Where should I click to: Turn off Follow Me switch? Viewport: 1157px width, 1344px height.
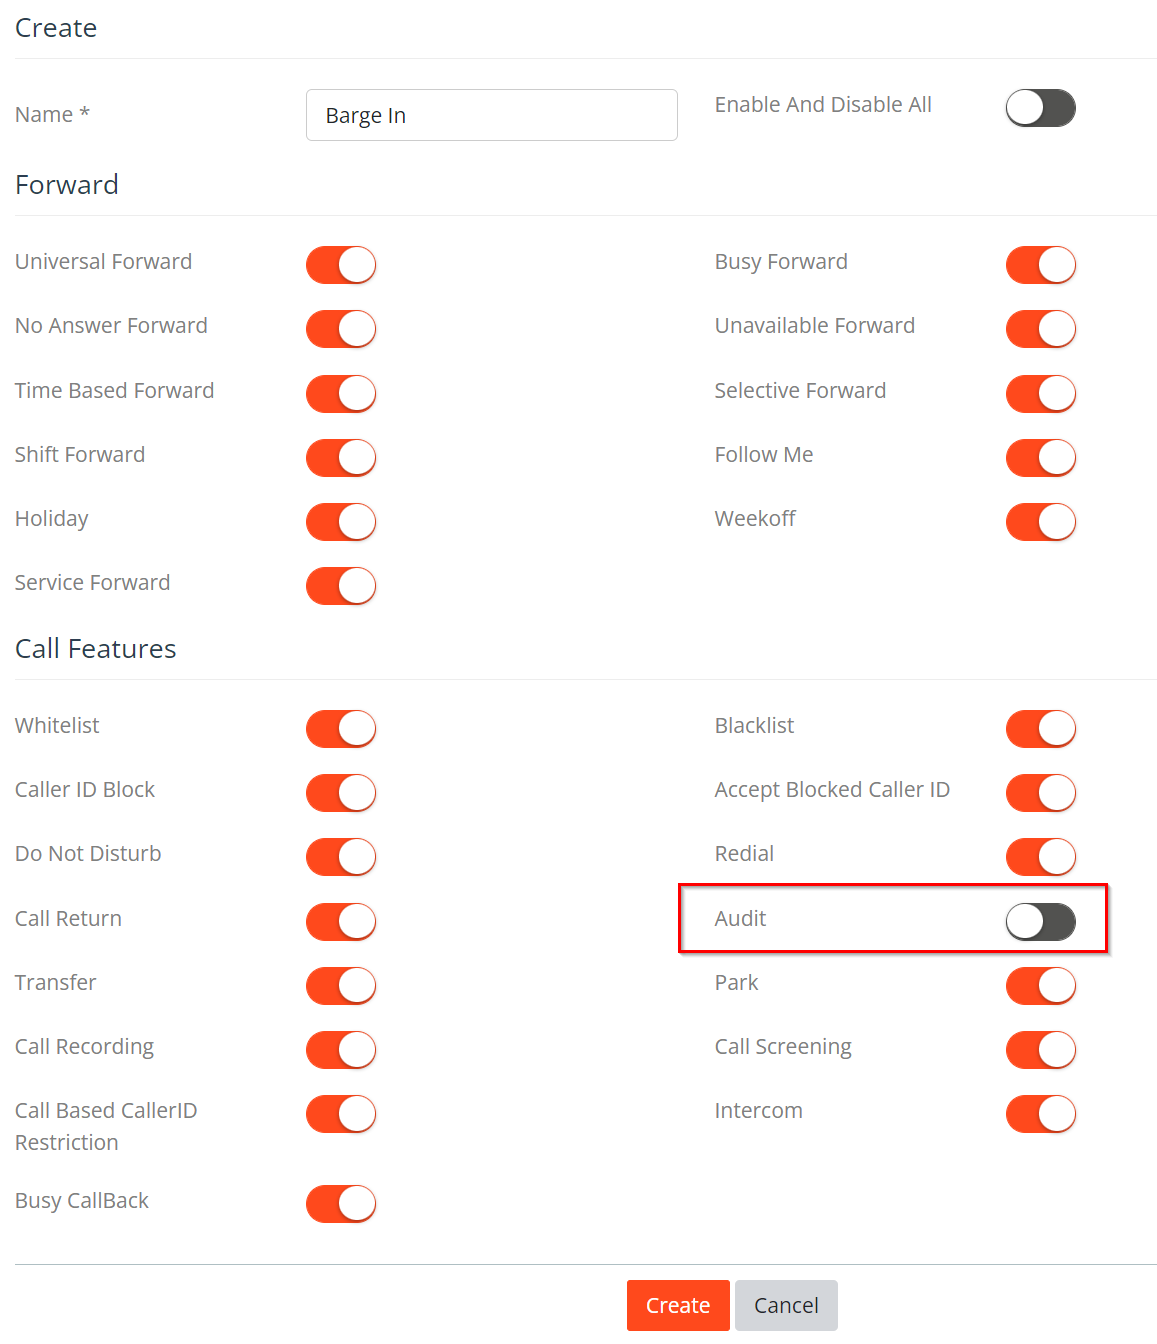click(1040, 458)
